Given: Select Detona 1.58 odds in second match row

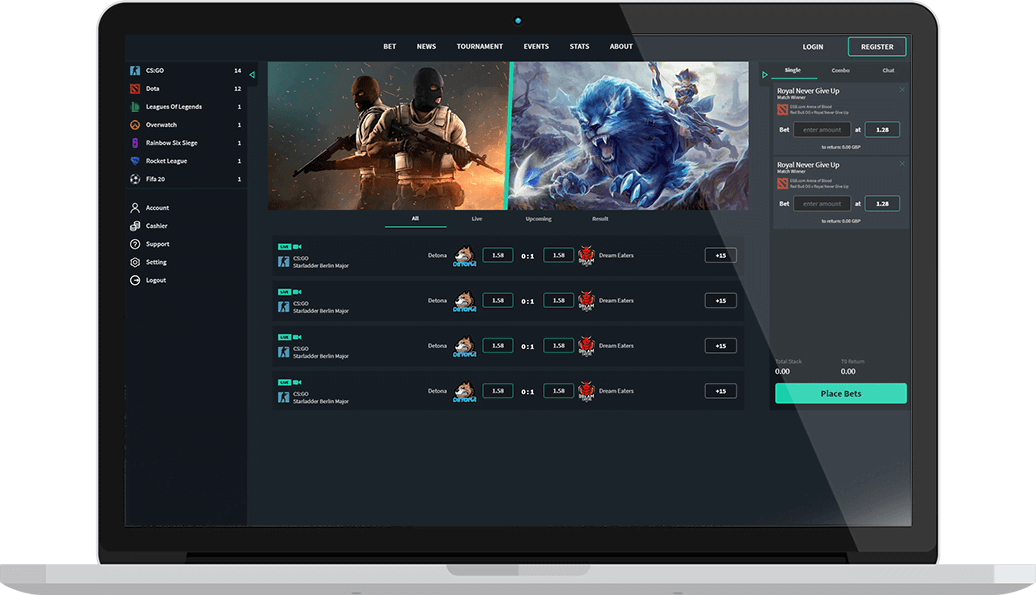Looking at the screenshot, I should tap(498, 300).
